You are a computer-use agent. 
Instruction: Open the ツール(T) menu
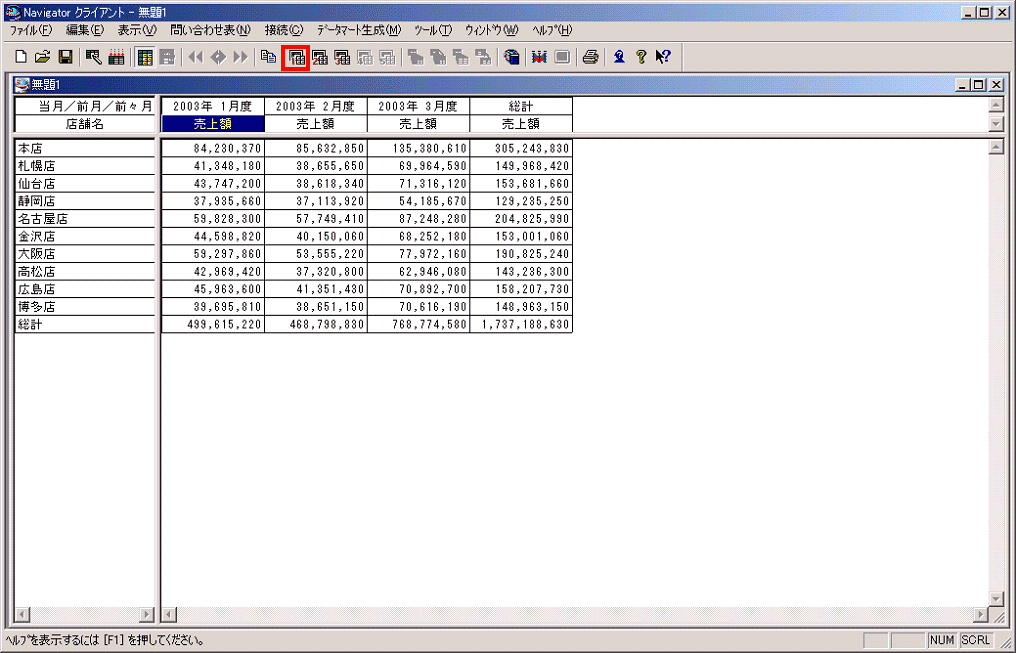coord(433,30)
